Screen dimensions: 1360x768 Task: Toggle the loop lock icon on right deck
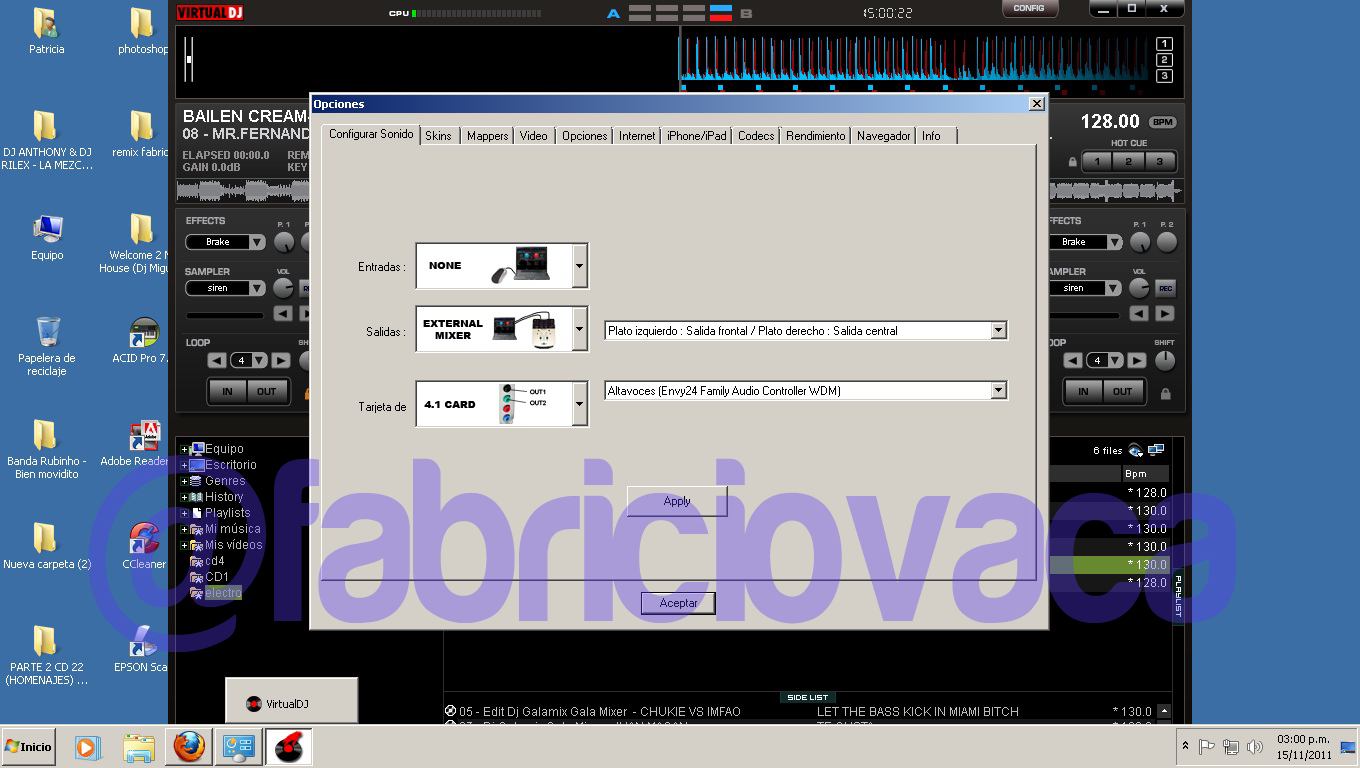tap(1165, 394)
